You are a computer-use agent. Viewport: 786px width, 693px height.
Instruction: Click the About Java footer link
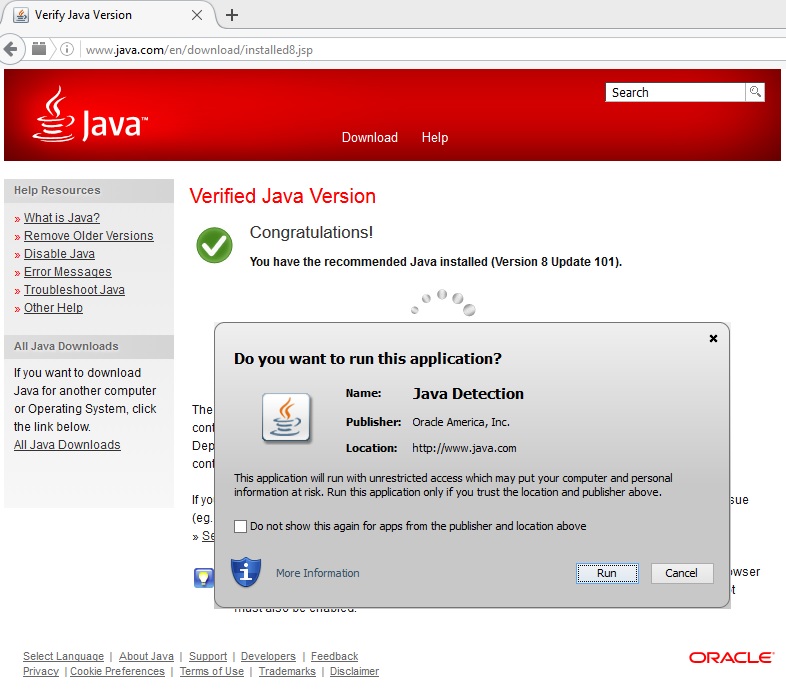point(146,656)
